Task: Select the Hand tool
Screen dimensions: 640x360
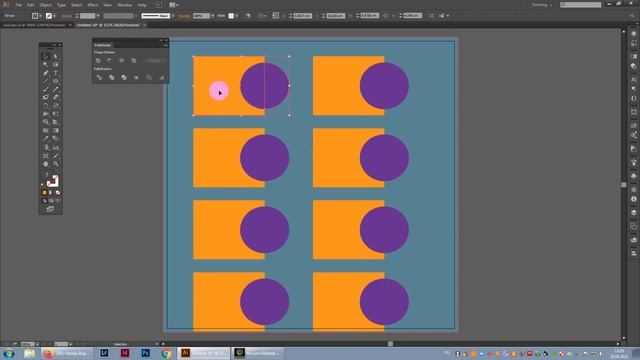Action: click(46, 164)
